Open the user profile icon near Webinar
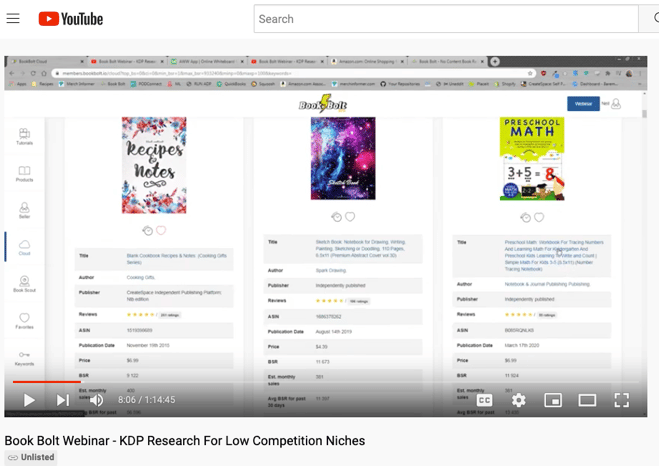The width and height of the screenshot is (659, 466). point(616,103)
